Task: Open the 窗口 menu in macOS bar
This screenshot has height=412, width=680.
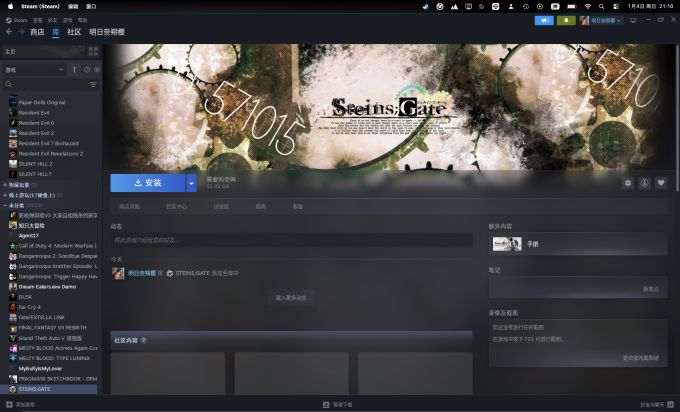Action: pos(91,7)
